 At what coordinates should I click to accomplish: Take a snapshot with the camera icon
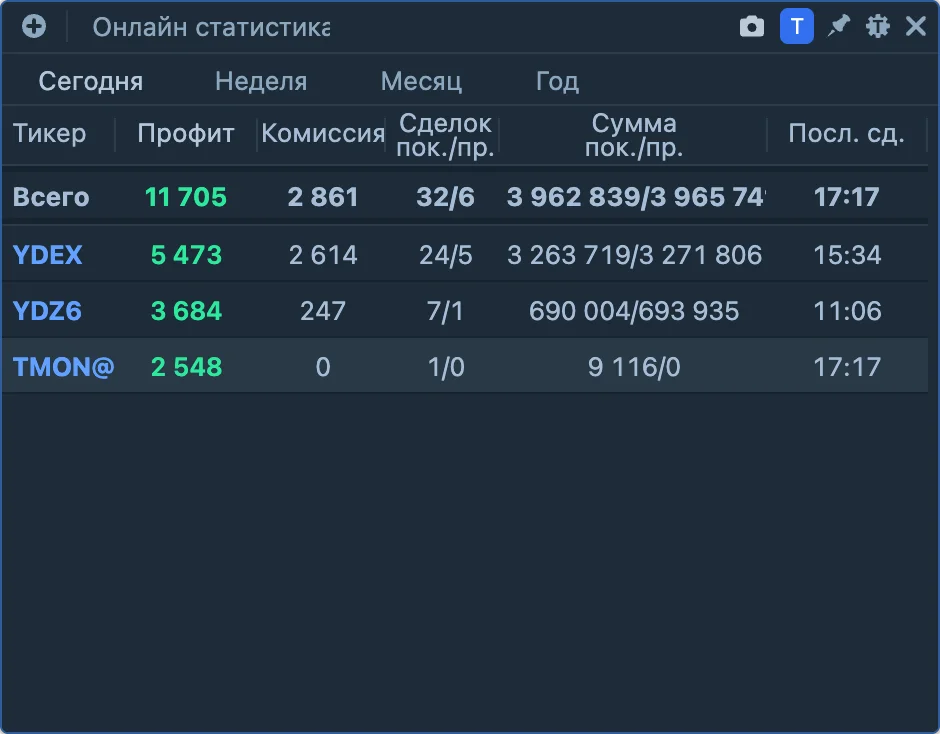click(x=752, y=26)
